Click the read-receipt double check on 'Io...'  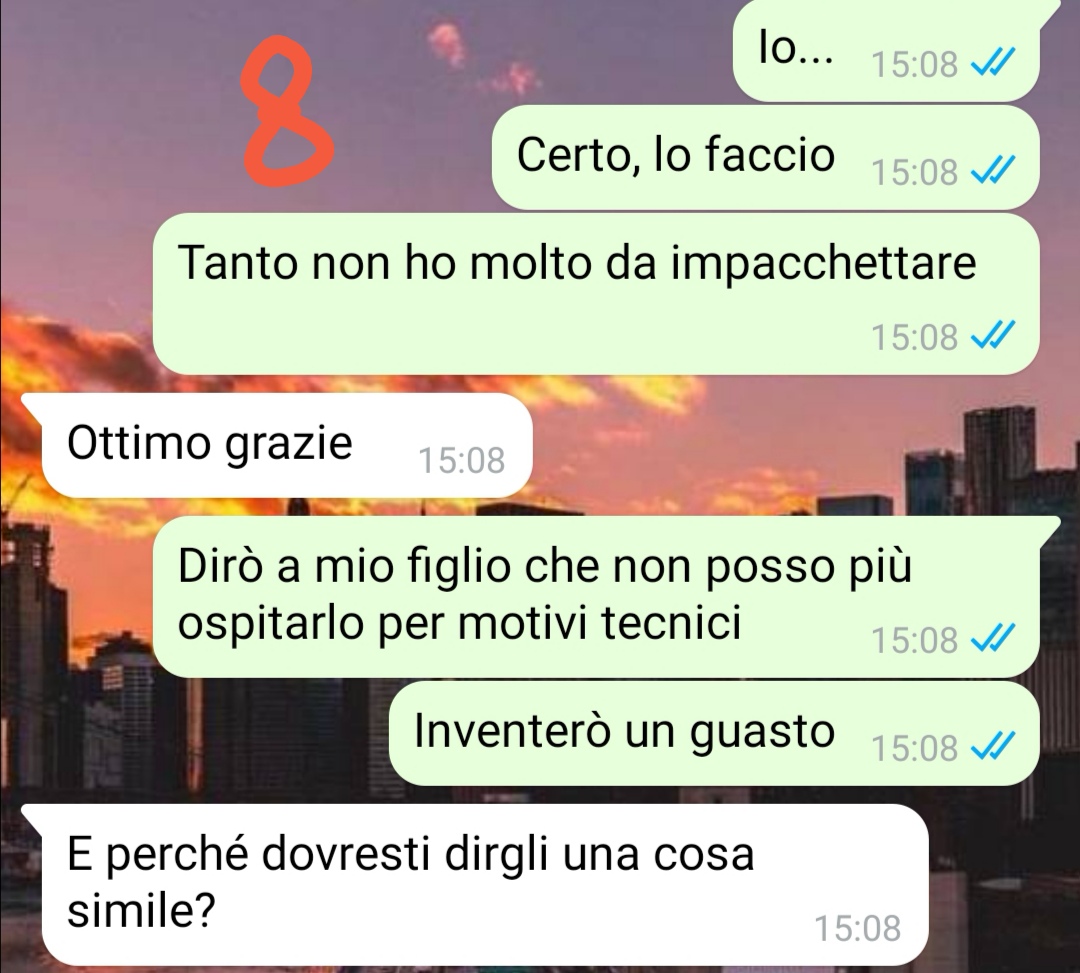point(993,63)
